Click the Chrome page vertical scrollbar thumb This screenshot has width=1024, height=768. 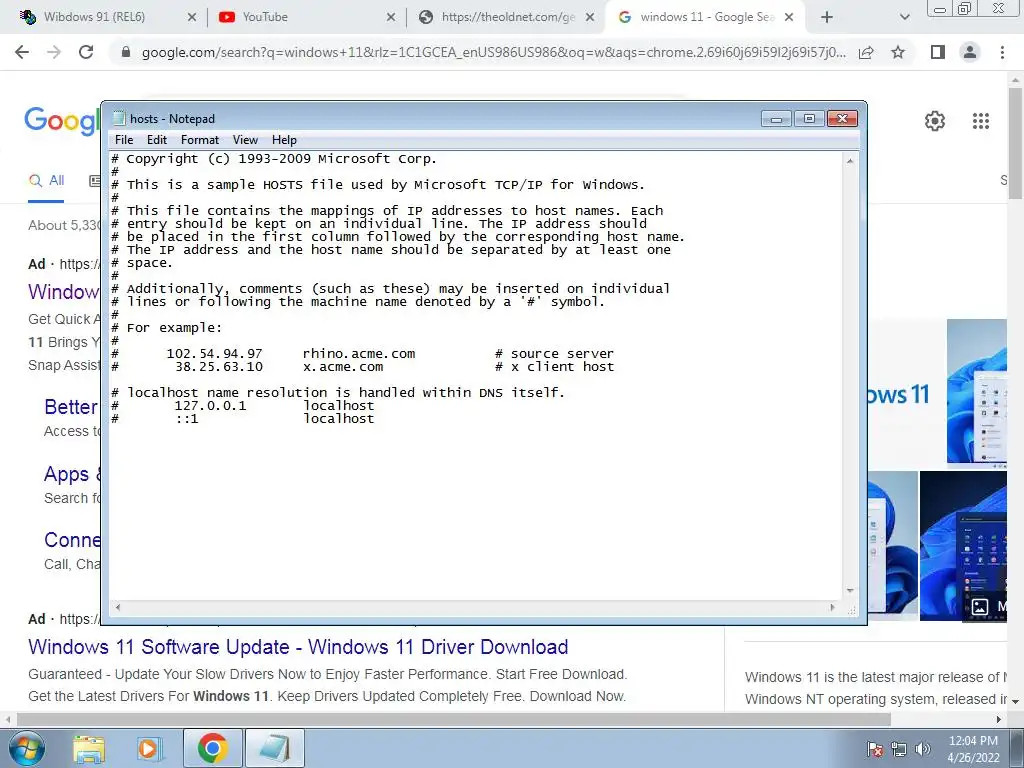1015,142
